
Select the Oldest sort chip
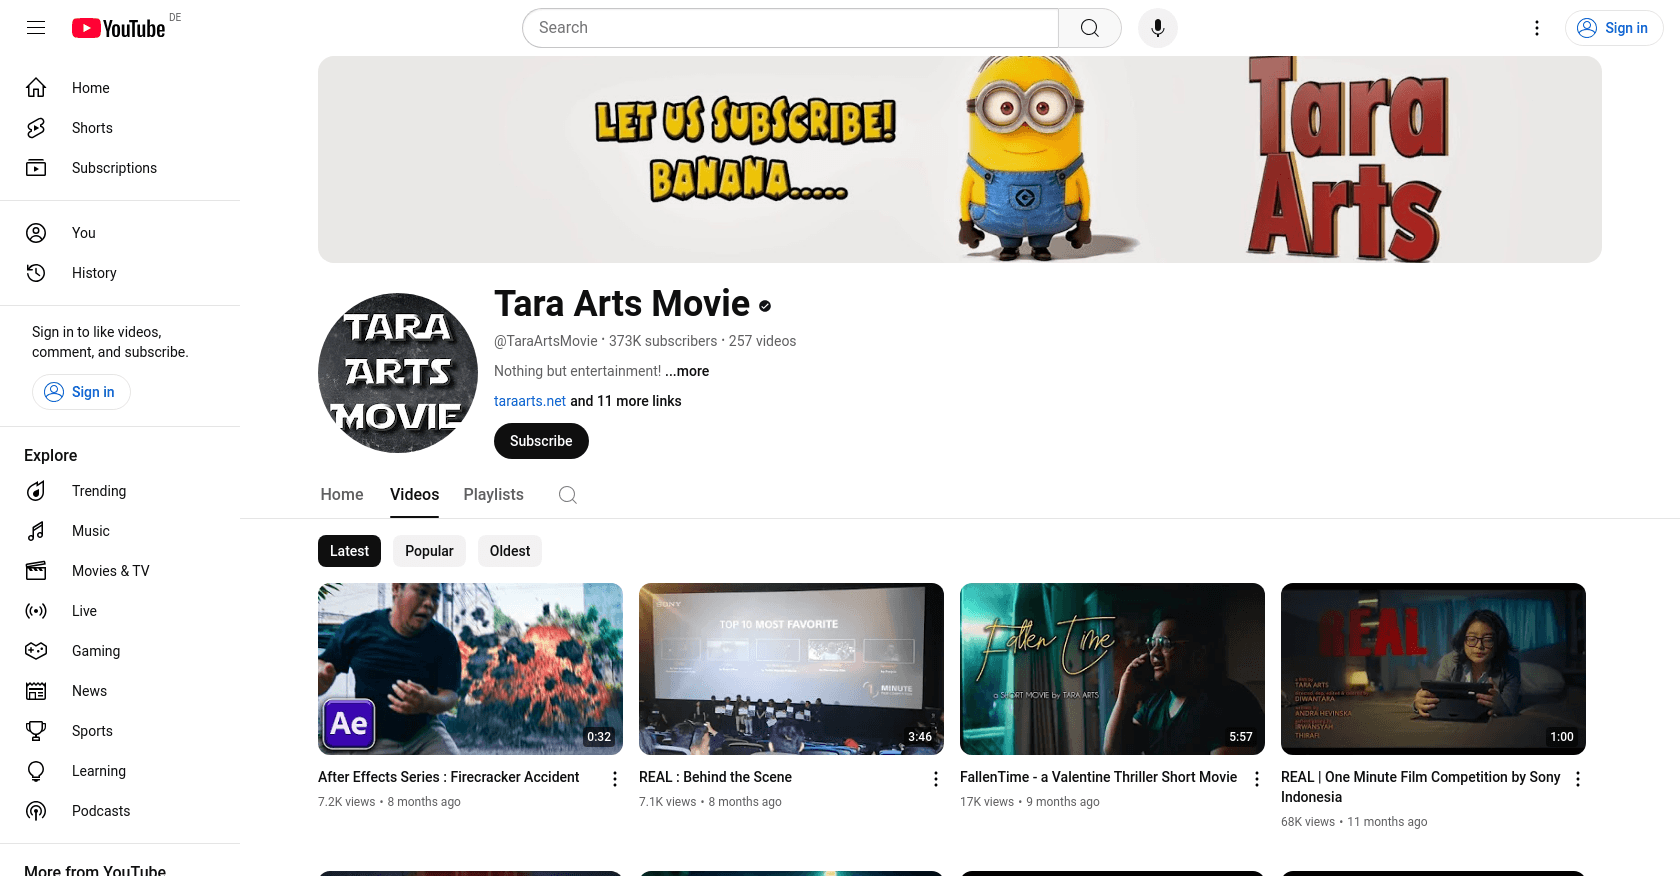(x=510, y=551)
